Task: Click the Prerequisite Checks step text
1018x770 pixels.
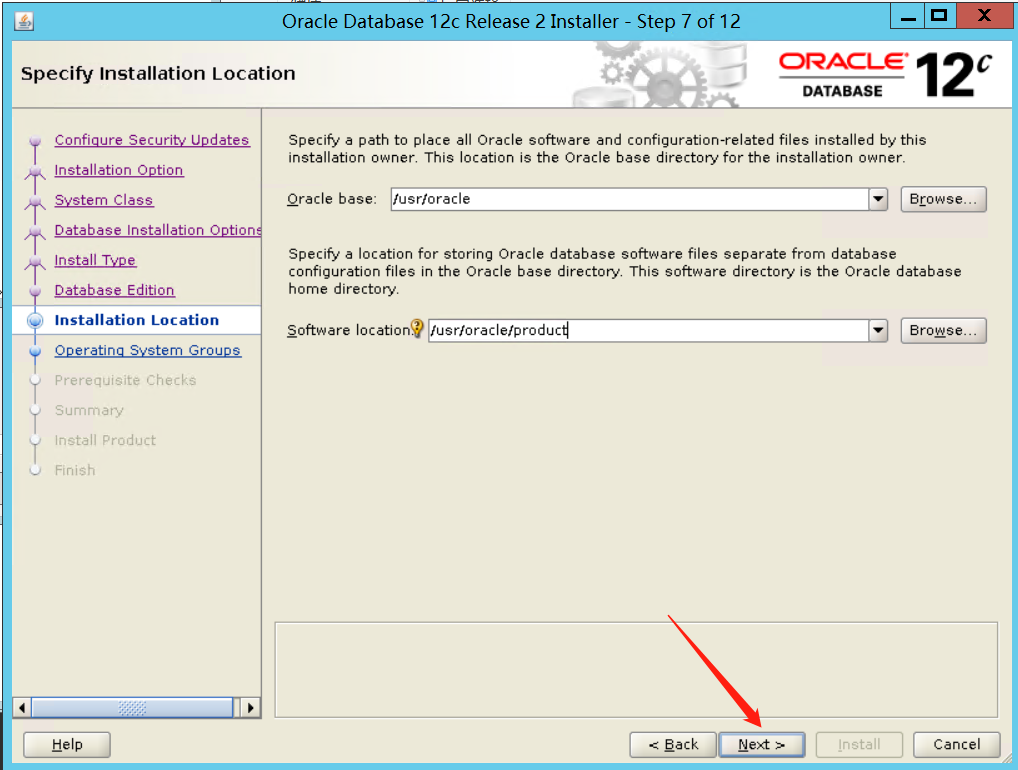Action: (x=125, y=380)
